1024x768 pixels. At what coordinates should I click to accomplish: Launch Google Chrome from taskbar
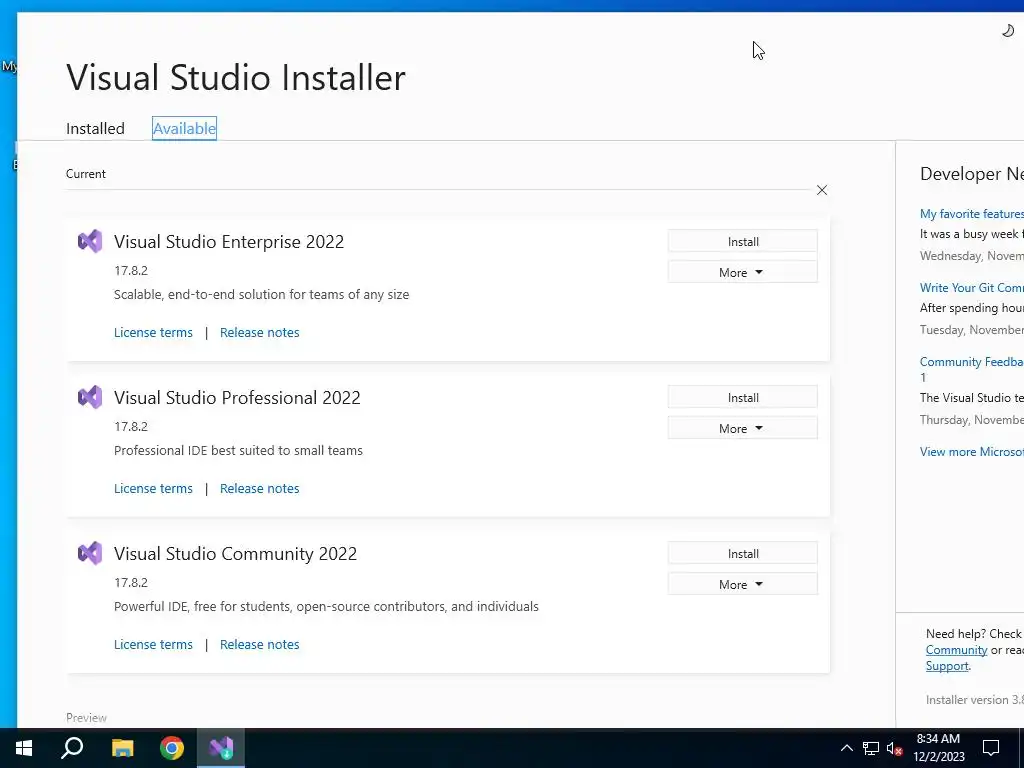click(x=172, y=748)
